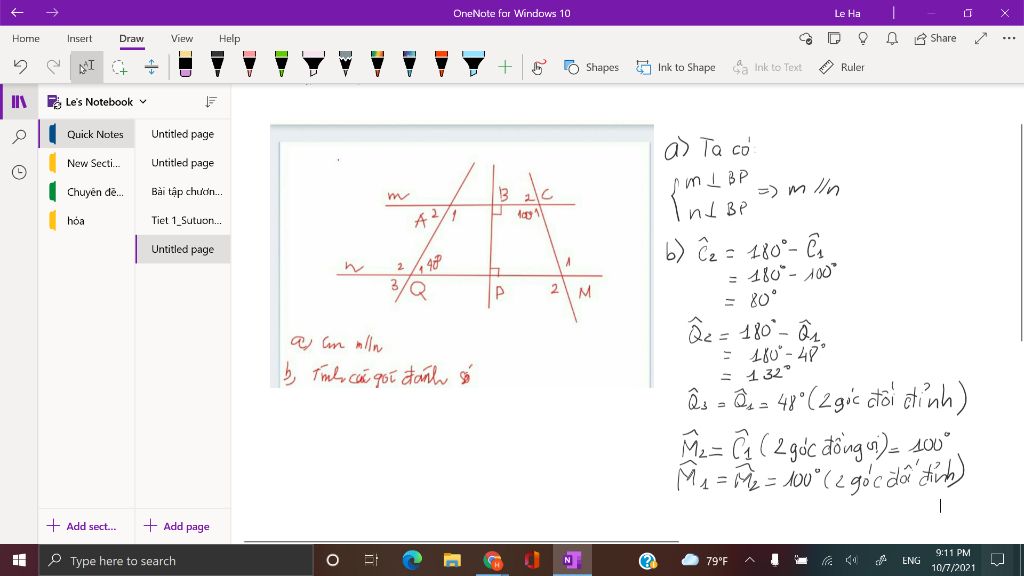Open the More options ellipsis menu
Screen dimensions: 1024x576
click(1009, 39)
